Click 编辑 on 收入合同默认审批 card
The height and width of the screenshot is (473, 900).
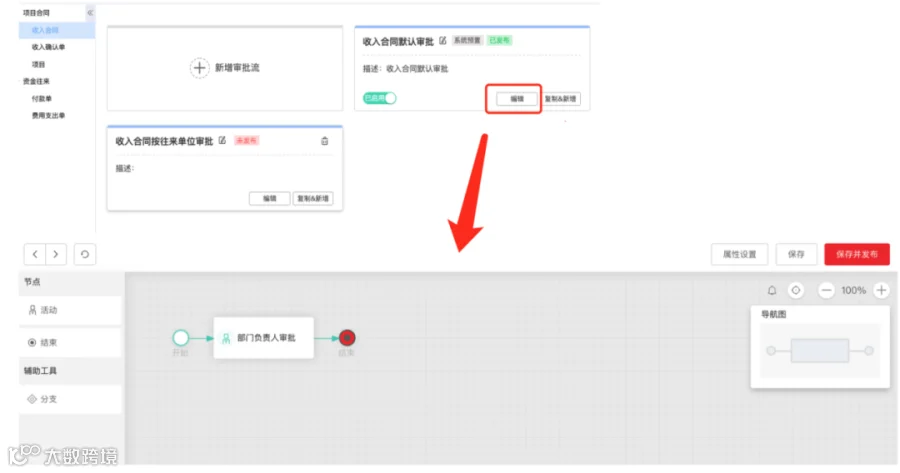517,99
